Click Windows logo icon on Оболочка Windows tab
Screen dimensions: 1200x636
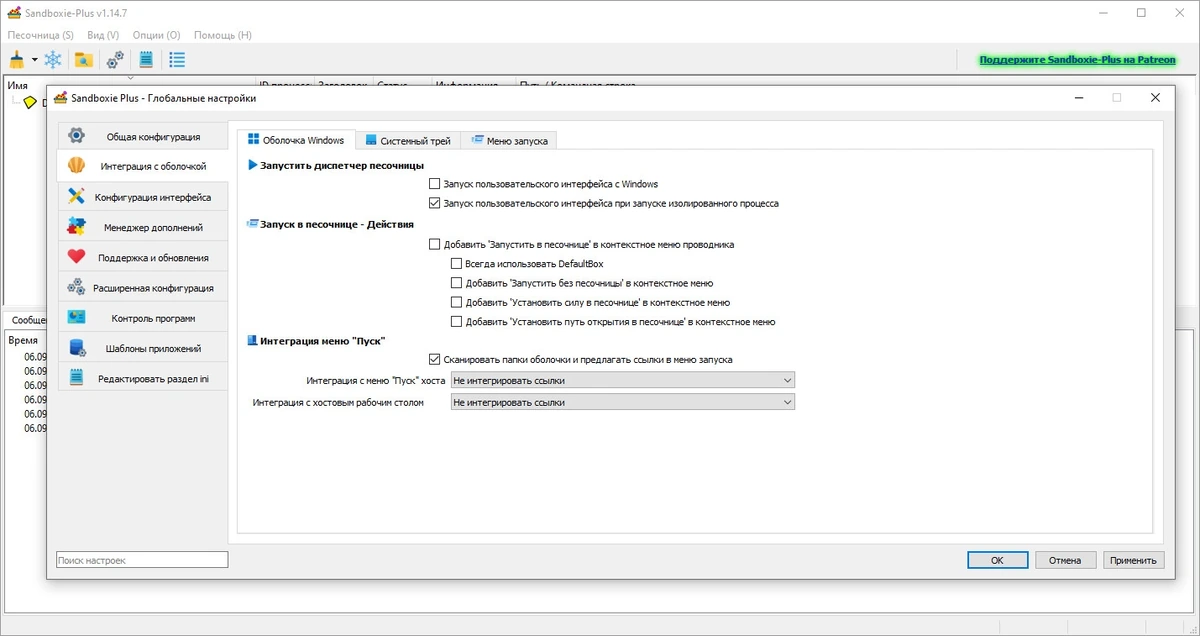pos(253,140)
